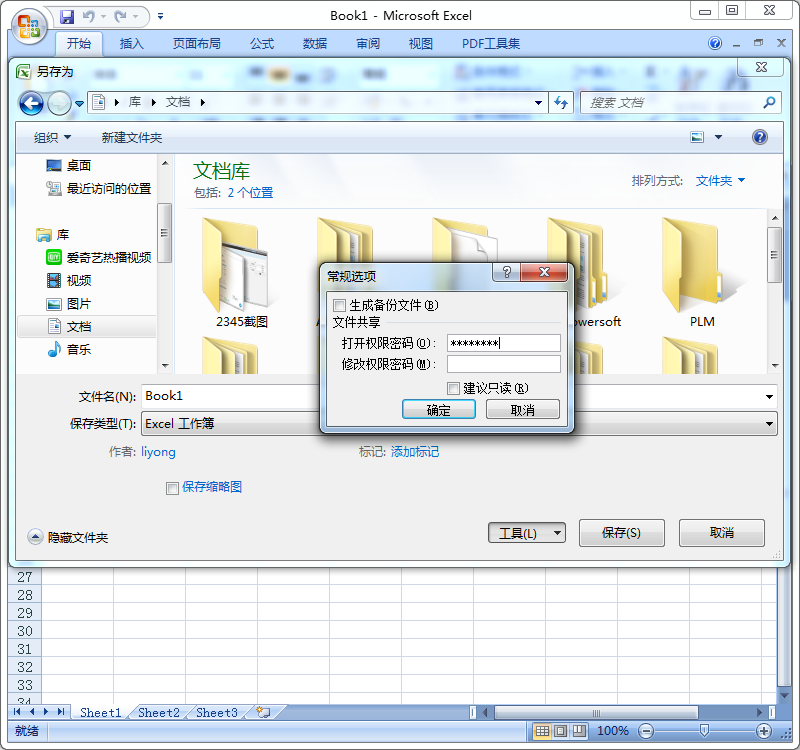Viewport: 800px width, 750px height.
Task: Open the 工具(L) dropdown
Action: point(527,533)
